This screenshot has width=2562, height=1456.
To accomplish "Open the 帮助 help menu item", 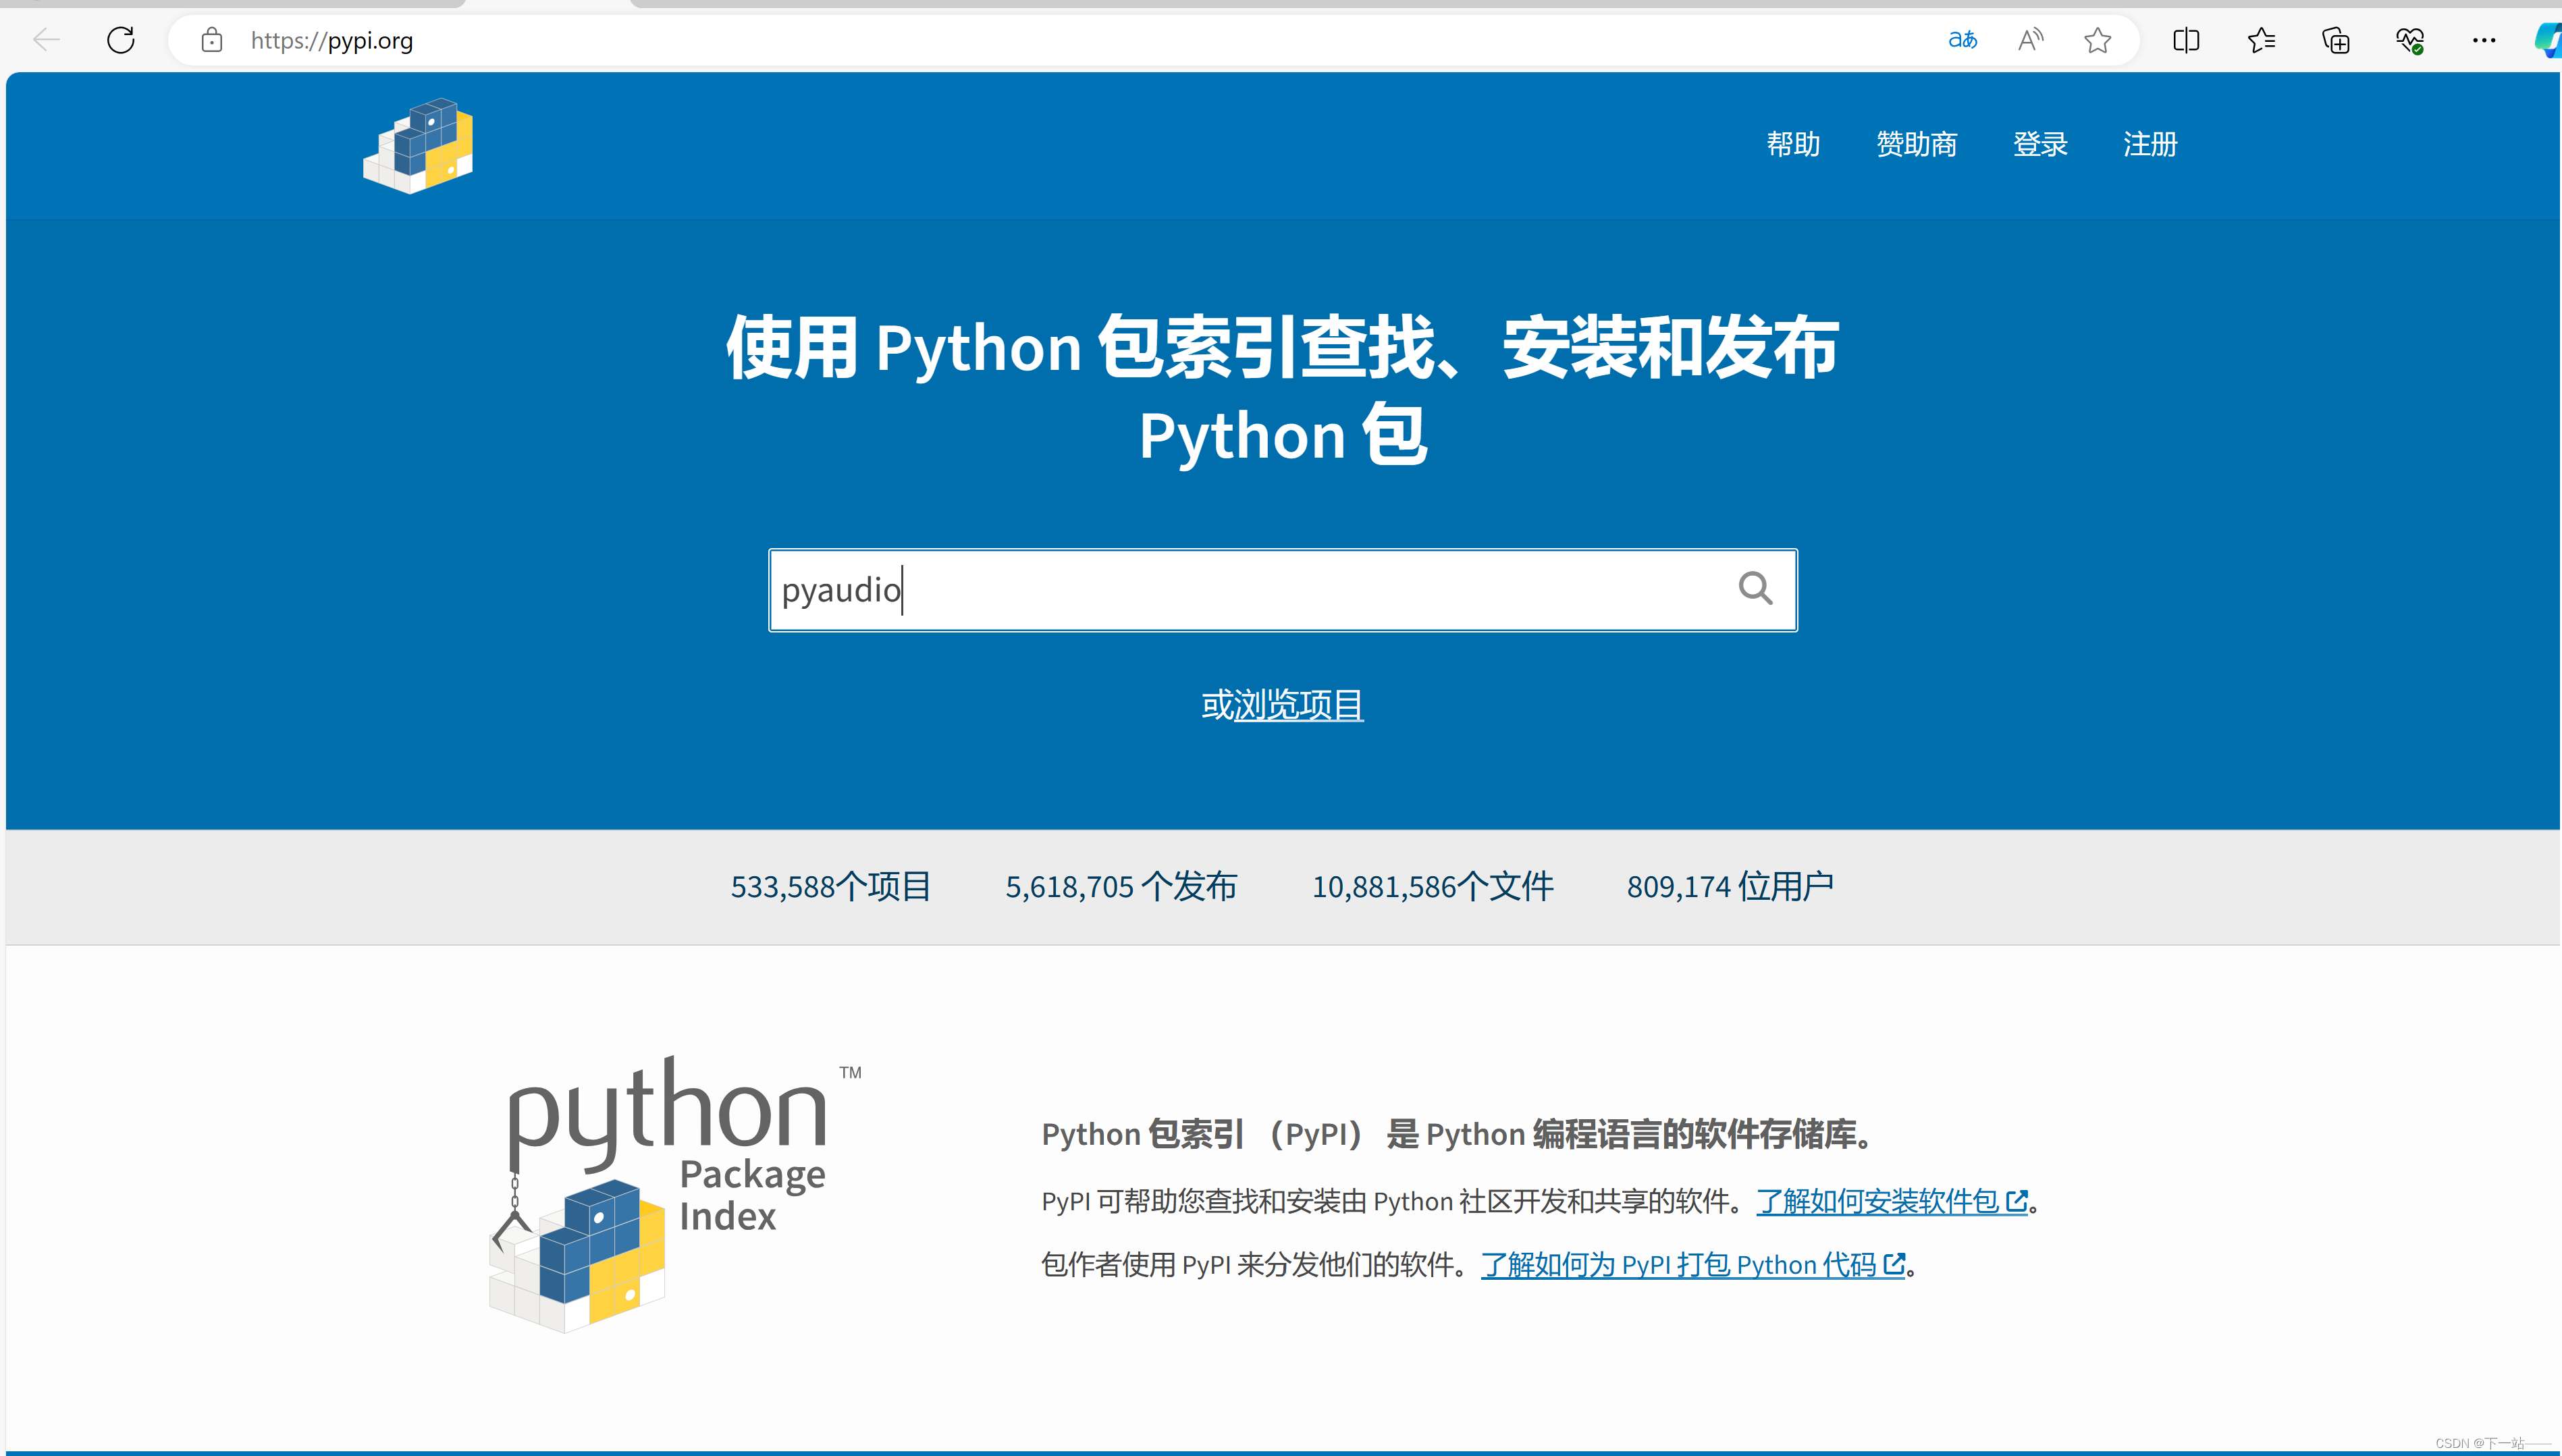I will (x=1793, y=145).
